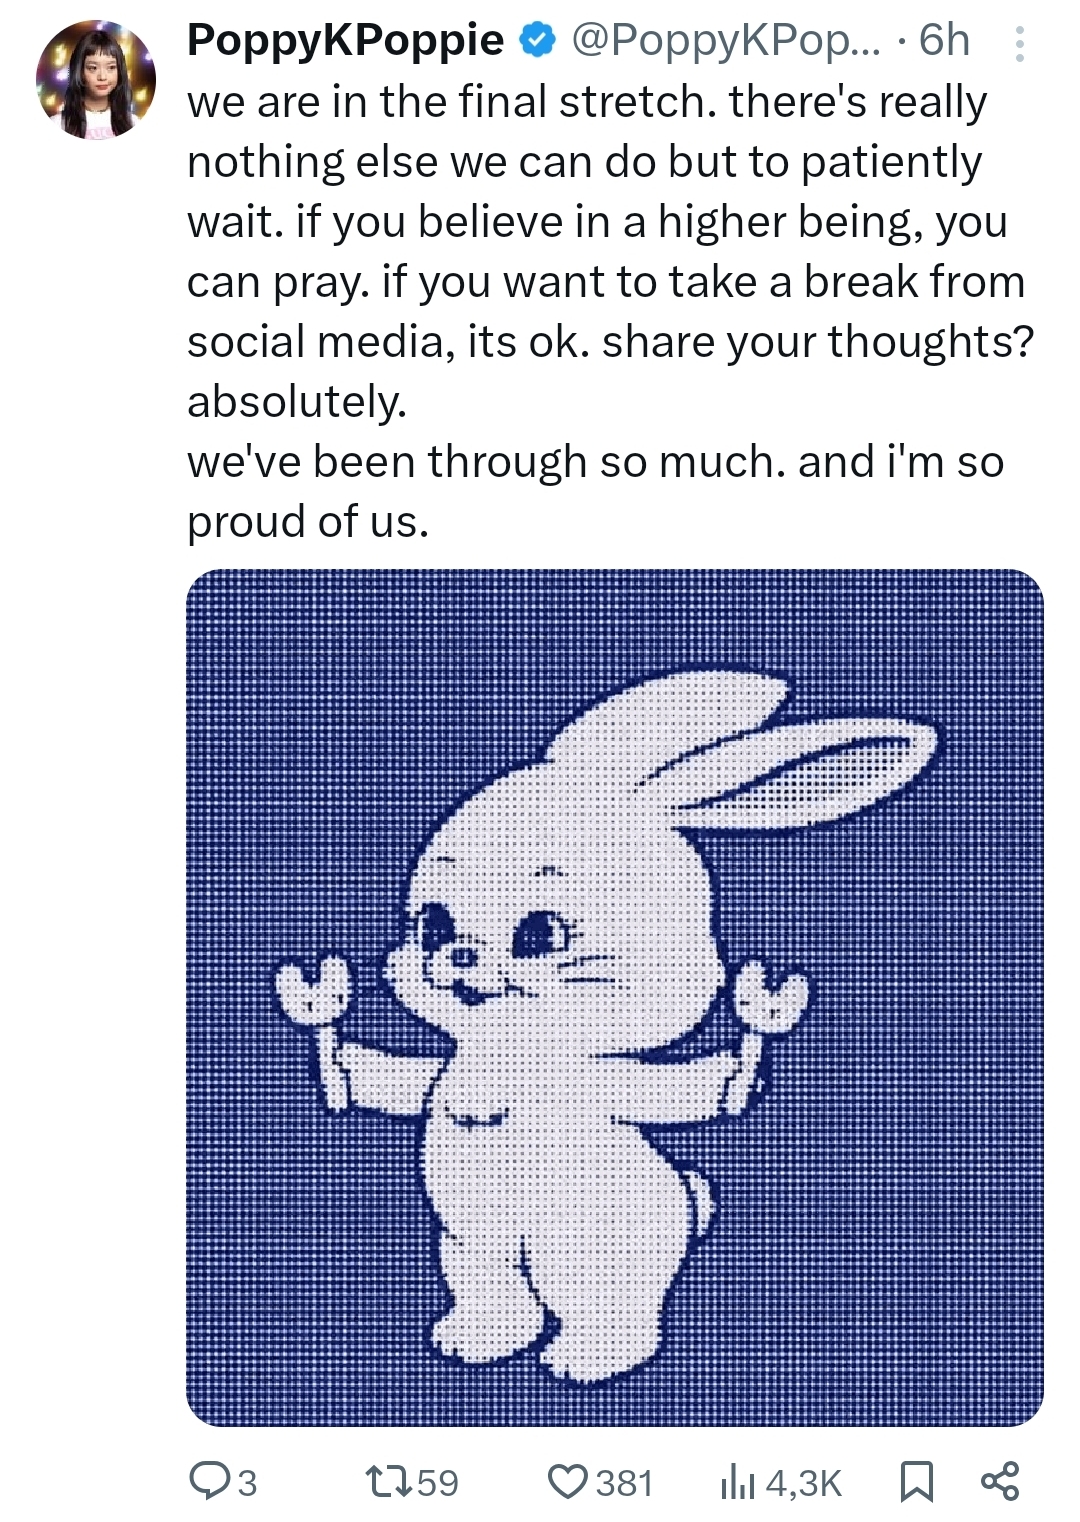
Task: Click the retweet count 59
Action: (437, 1483)
